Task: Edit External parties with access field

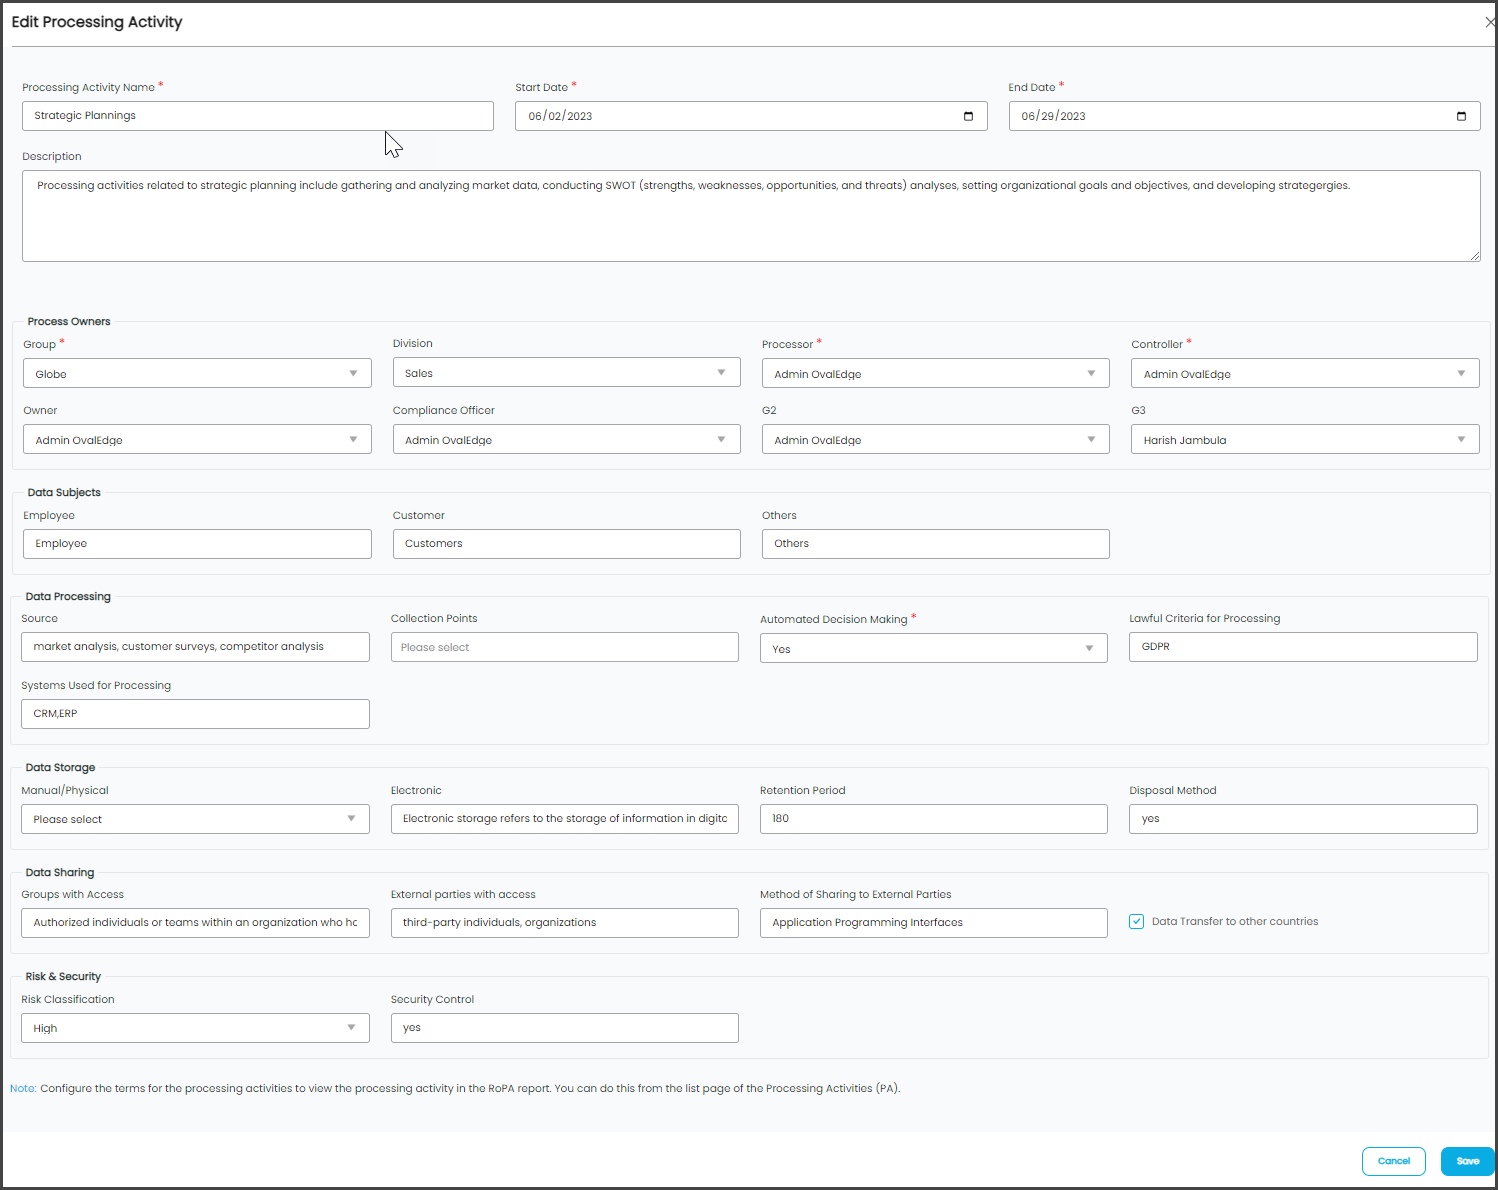Action: [x=564, y=922]
